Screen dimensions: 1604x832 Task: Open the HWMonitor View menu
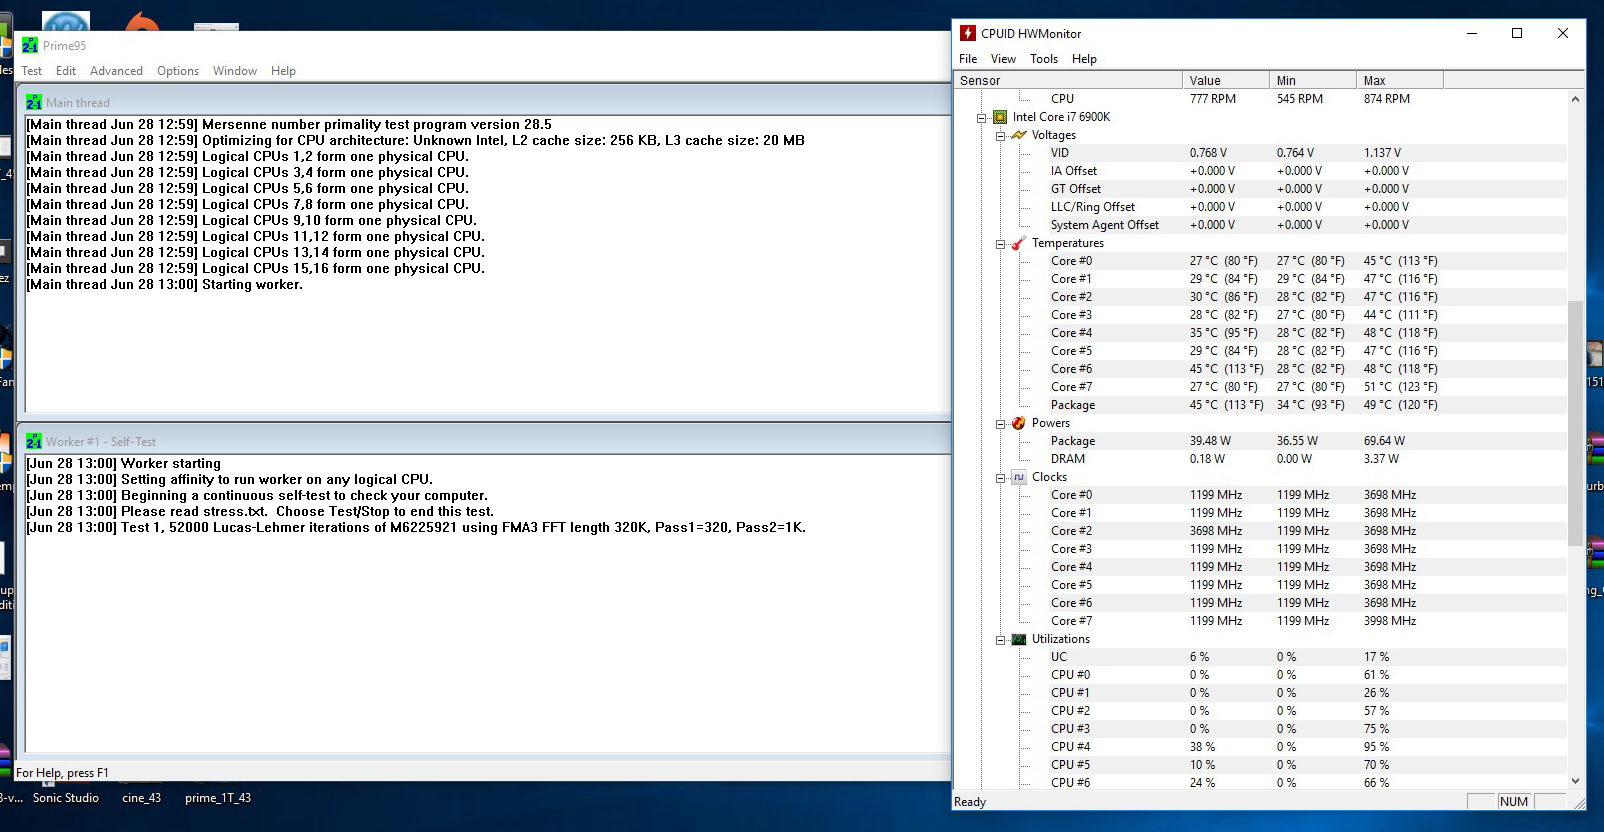pyautogui.click(x=1003, y=59)
